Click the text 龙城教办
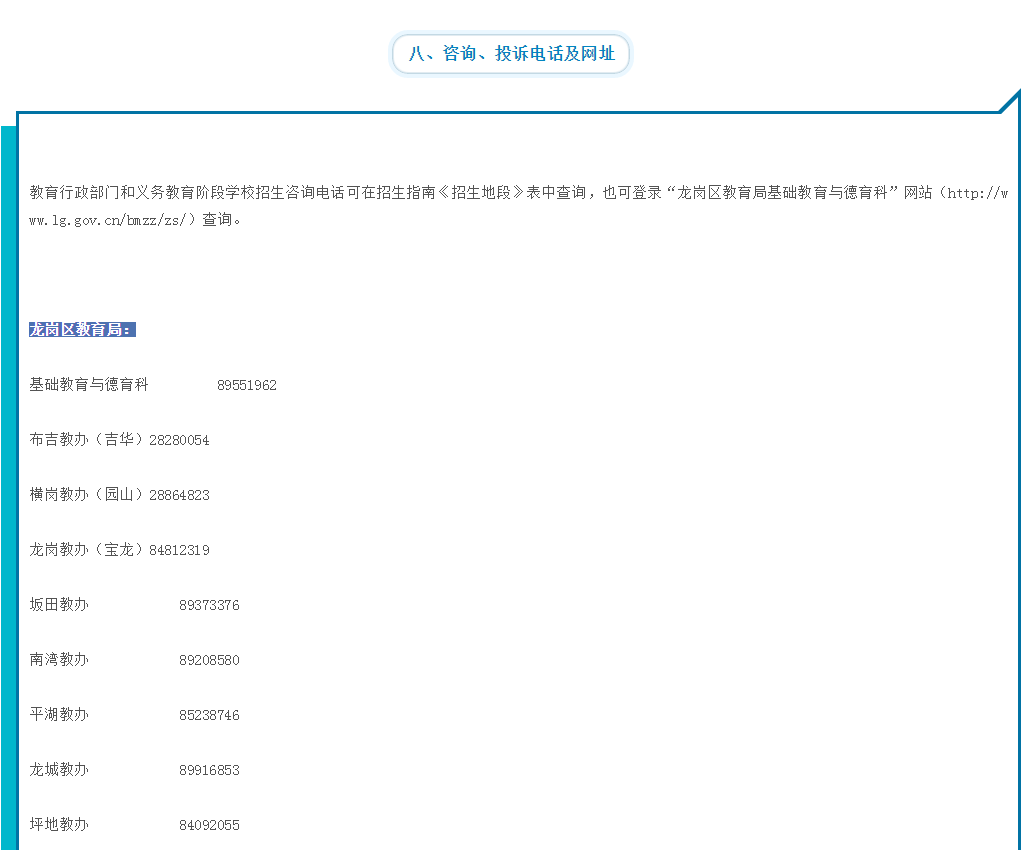Viewport: 1022px width, 850px height. pos(59,769)
